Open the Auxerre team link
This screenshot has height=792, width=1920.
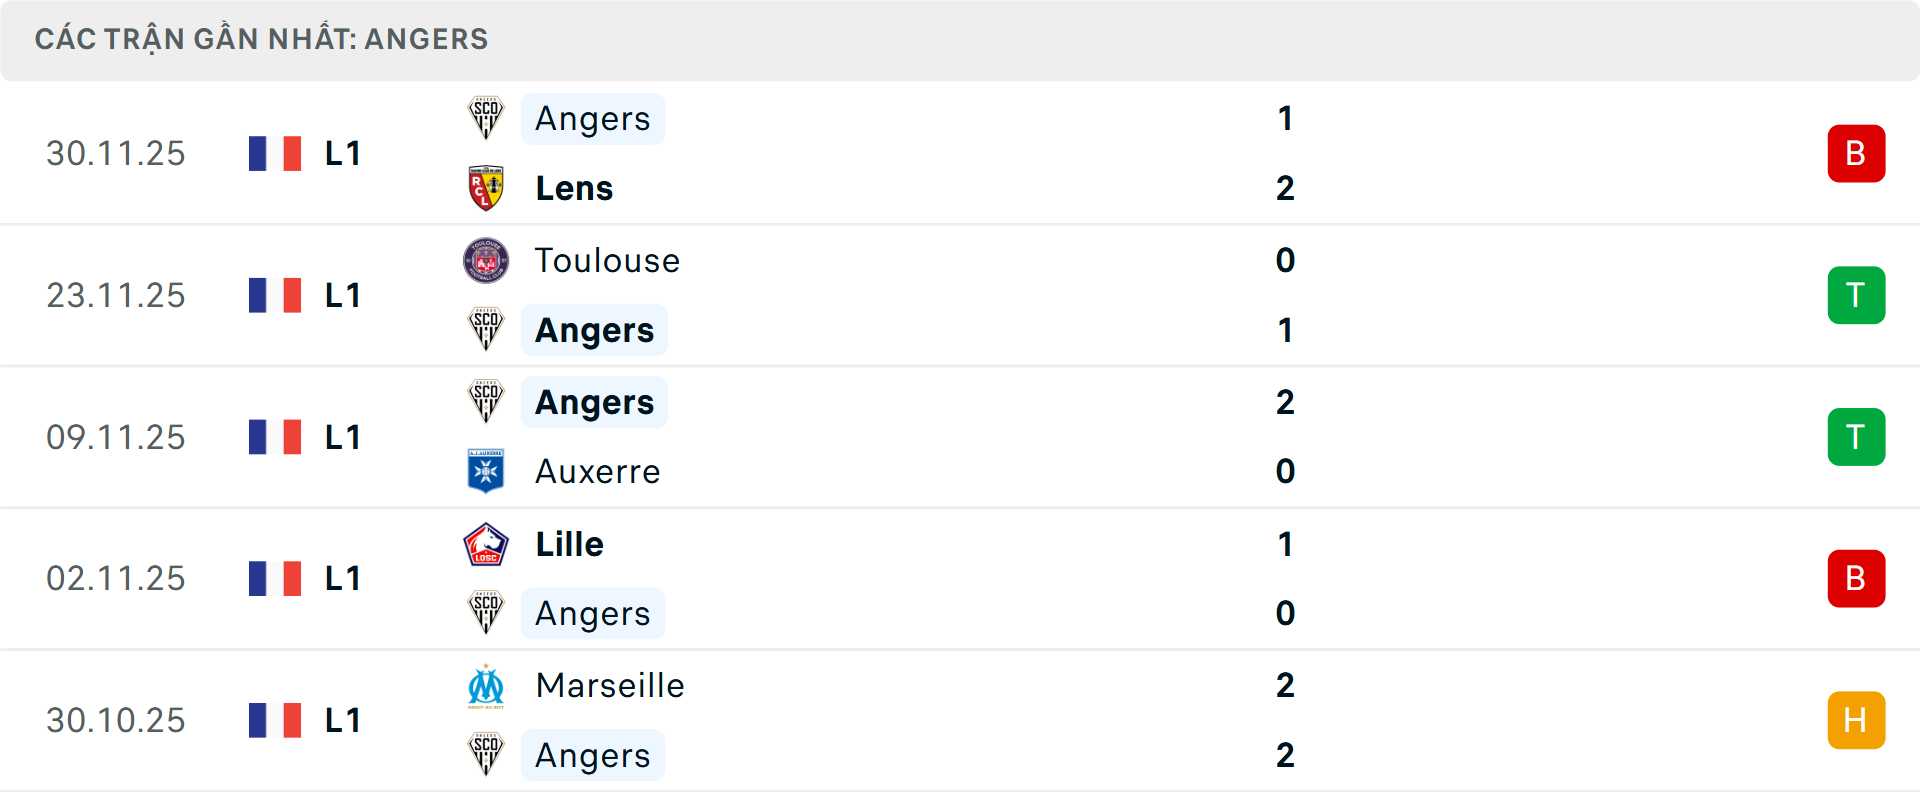[x=597, y=471]
